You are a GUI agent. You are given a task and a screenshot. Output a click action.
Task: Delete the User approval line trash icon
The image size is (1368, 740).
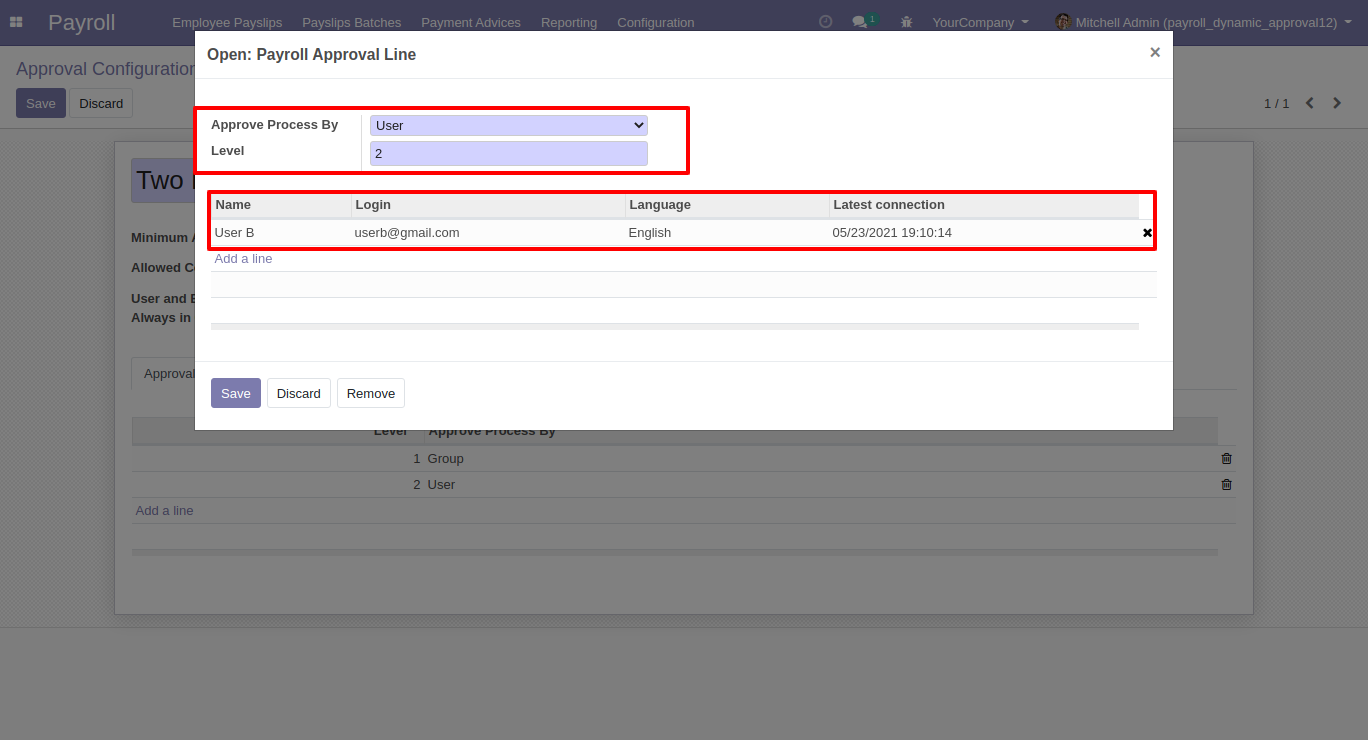(x=1226, y=485)
